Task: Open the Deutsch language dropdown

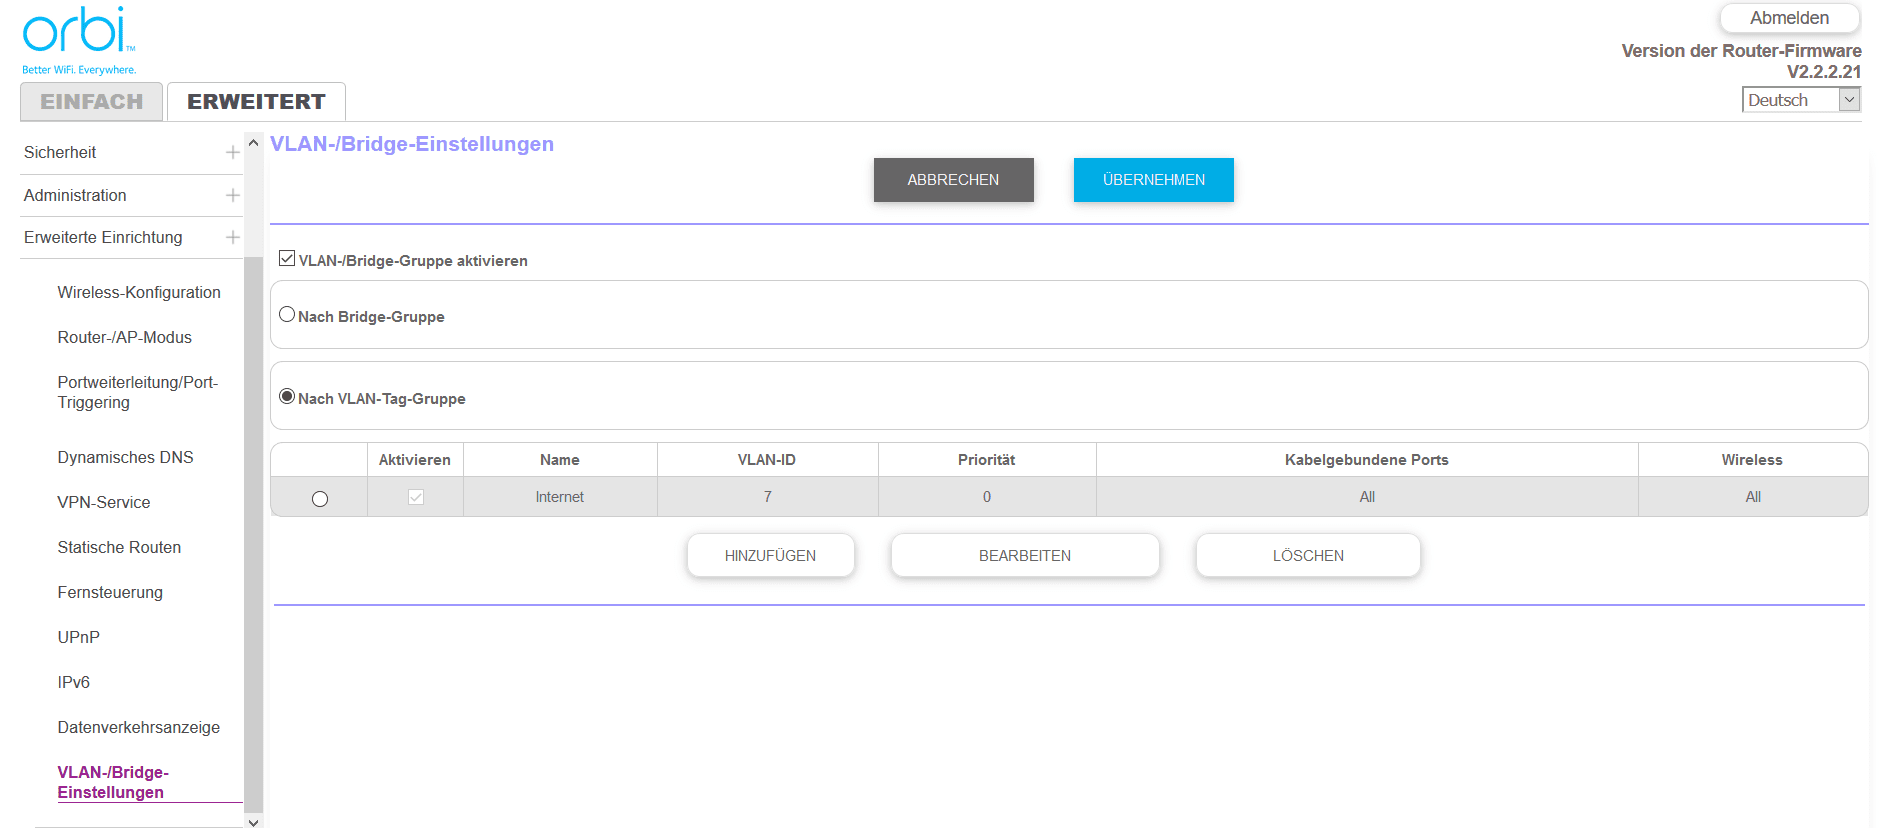Action: (x=1801, y=100)
